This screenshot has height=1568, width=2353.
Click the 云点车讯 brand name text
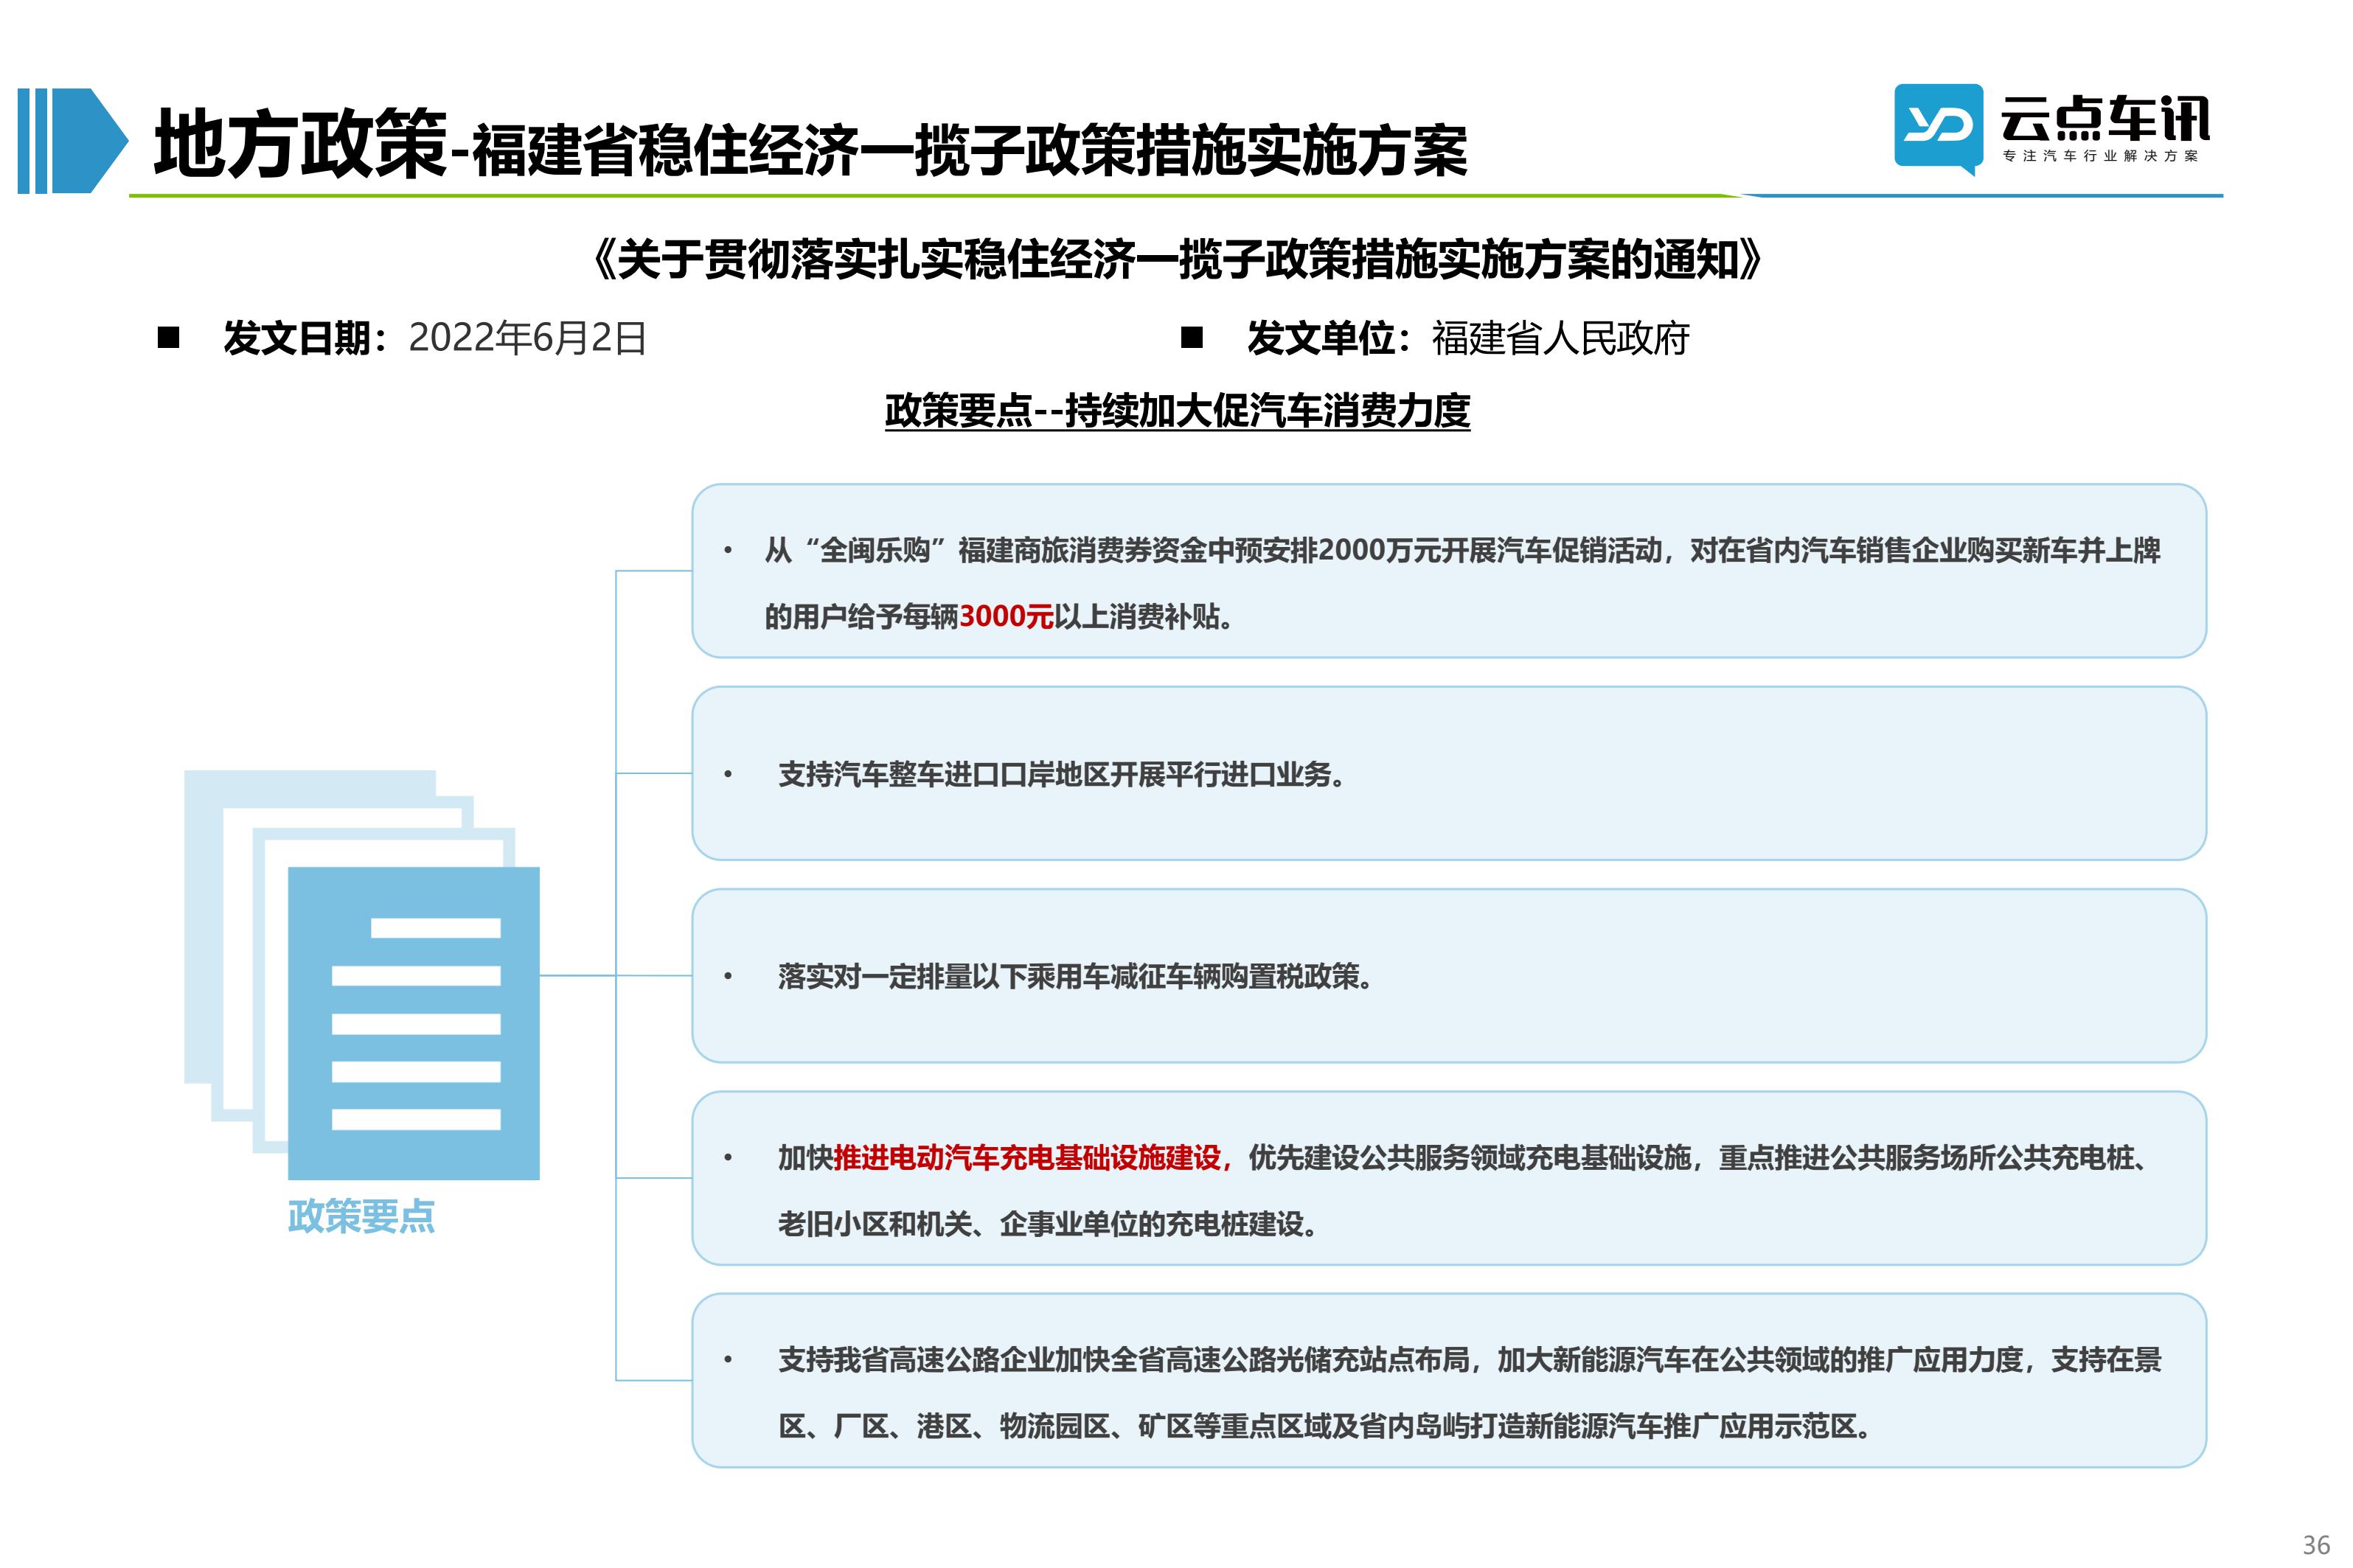pyautogui.click(x=2105, y=119)
